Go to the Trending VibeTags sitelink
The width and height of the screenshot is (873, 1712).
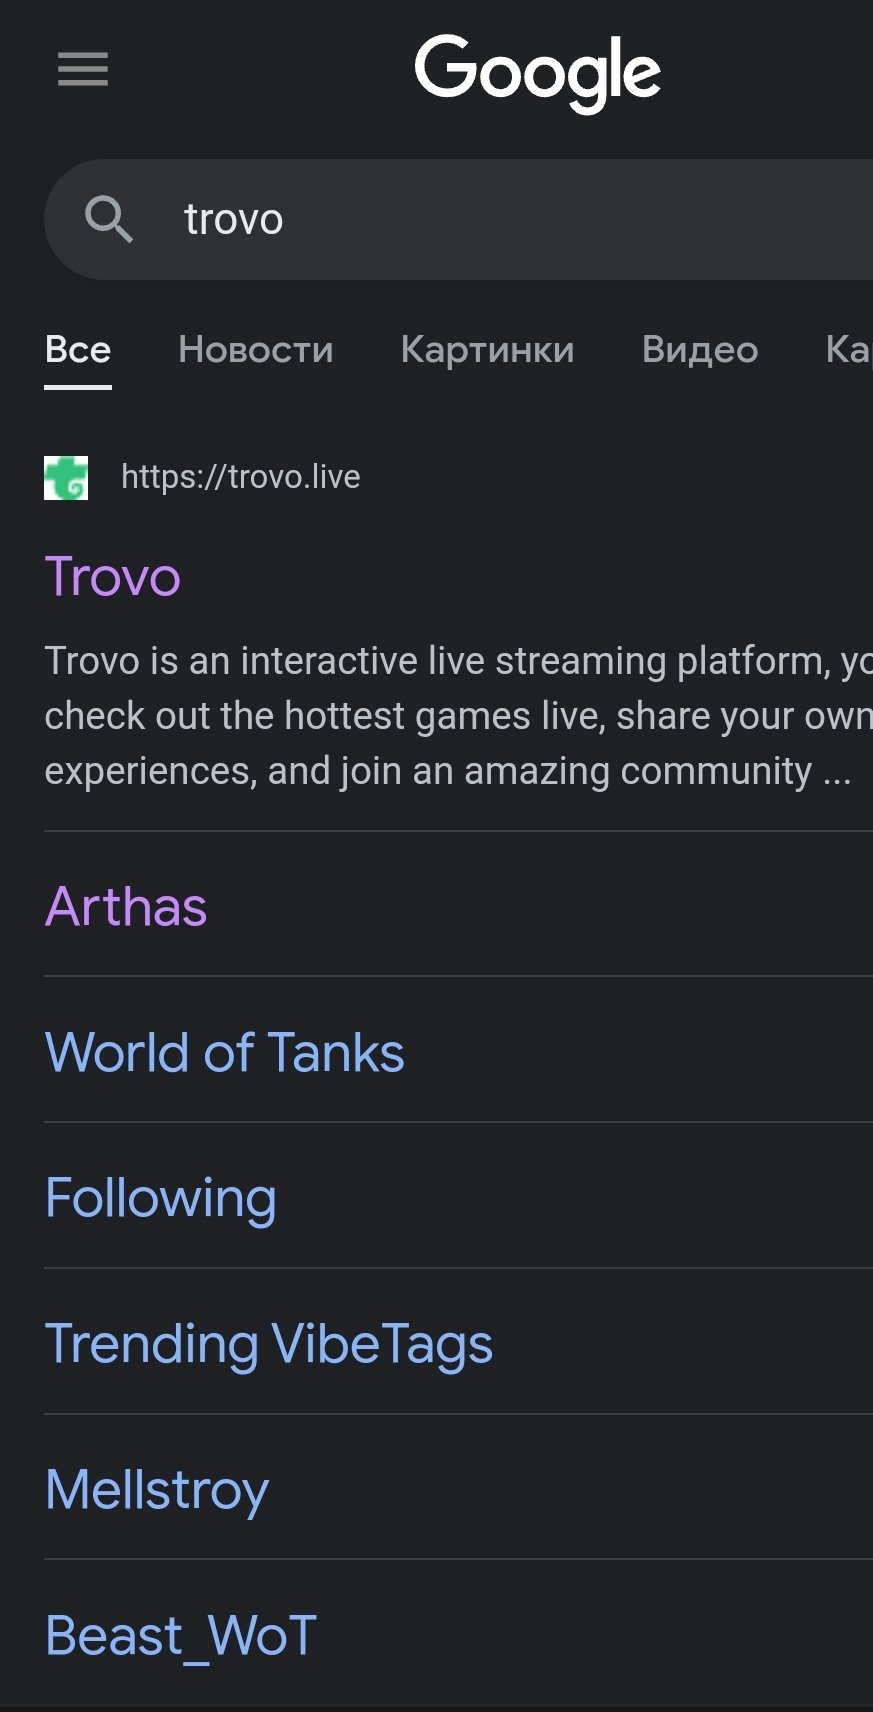click(x=269, y=1344)
